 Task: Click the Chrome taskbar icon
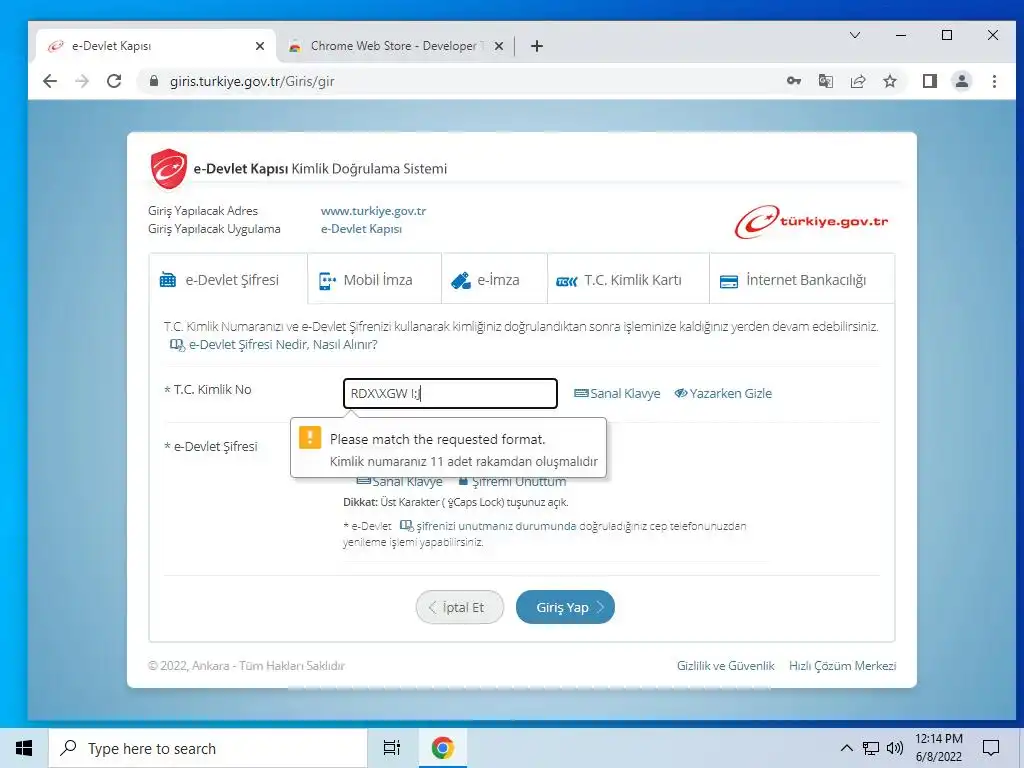click(442, 748)
